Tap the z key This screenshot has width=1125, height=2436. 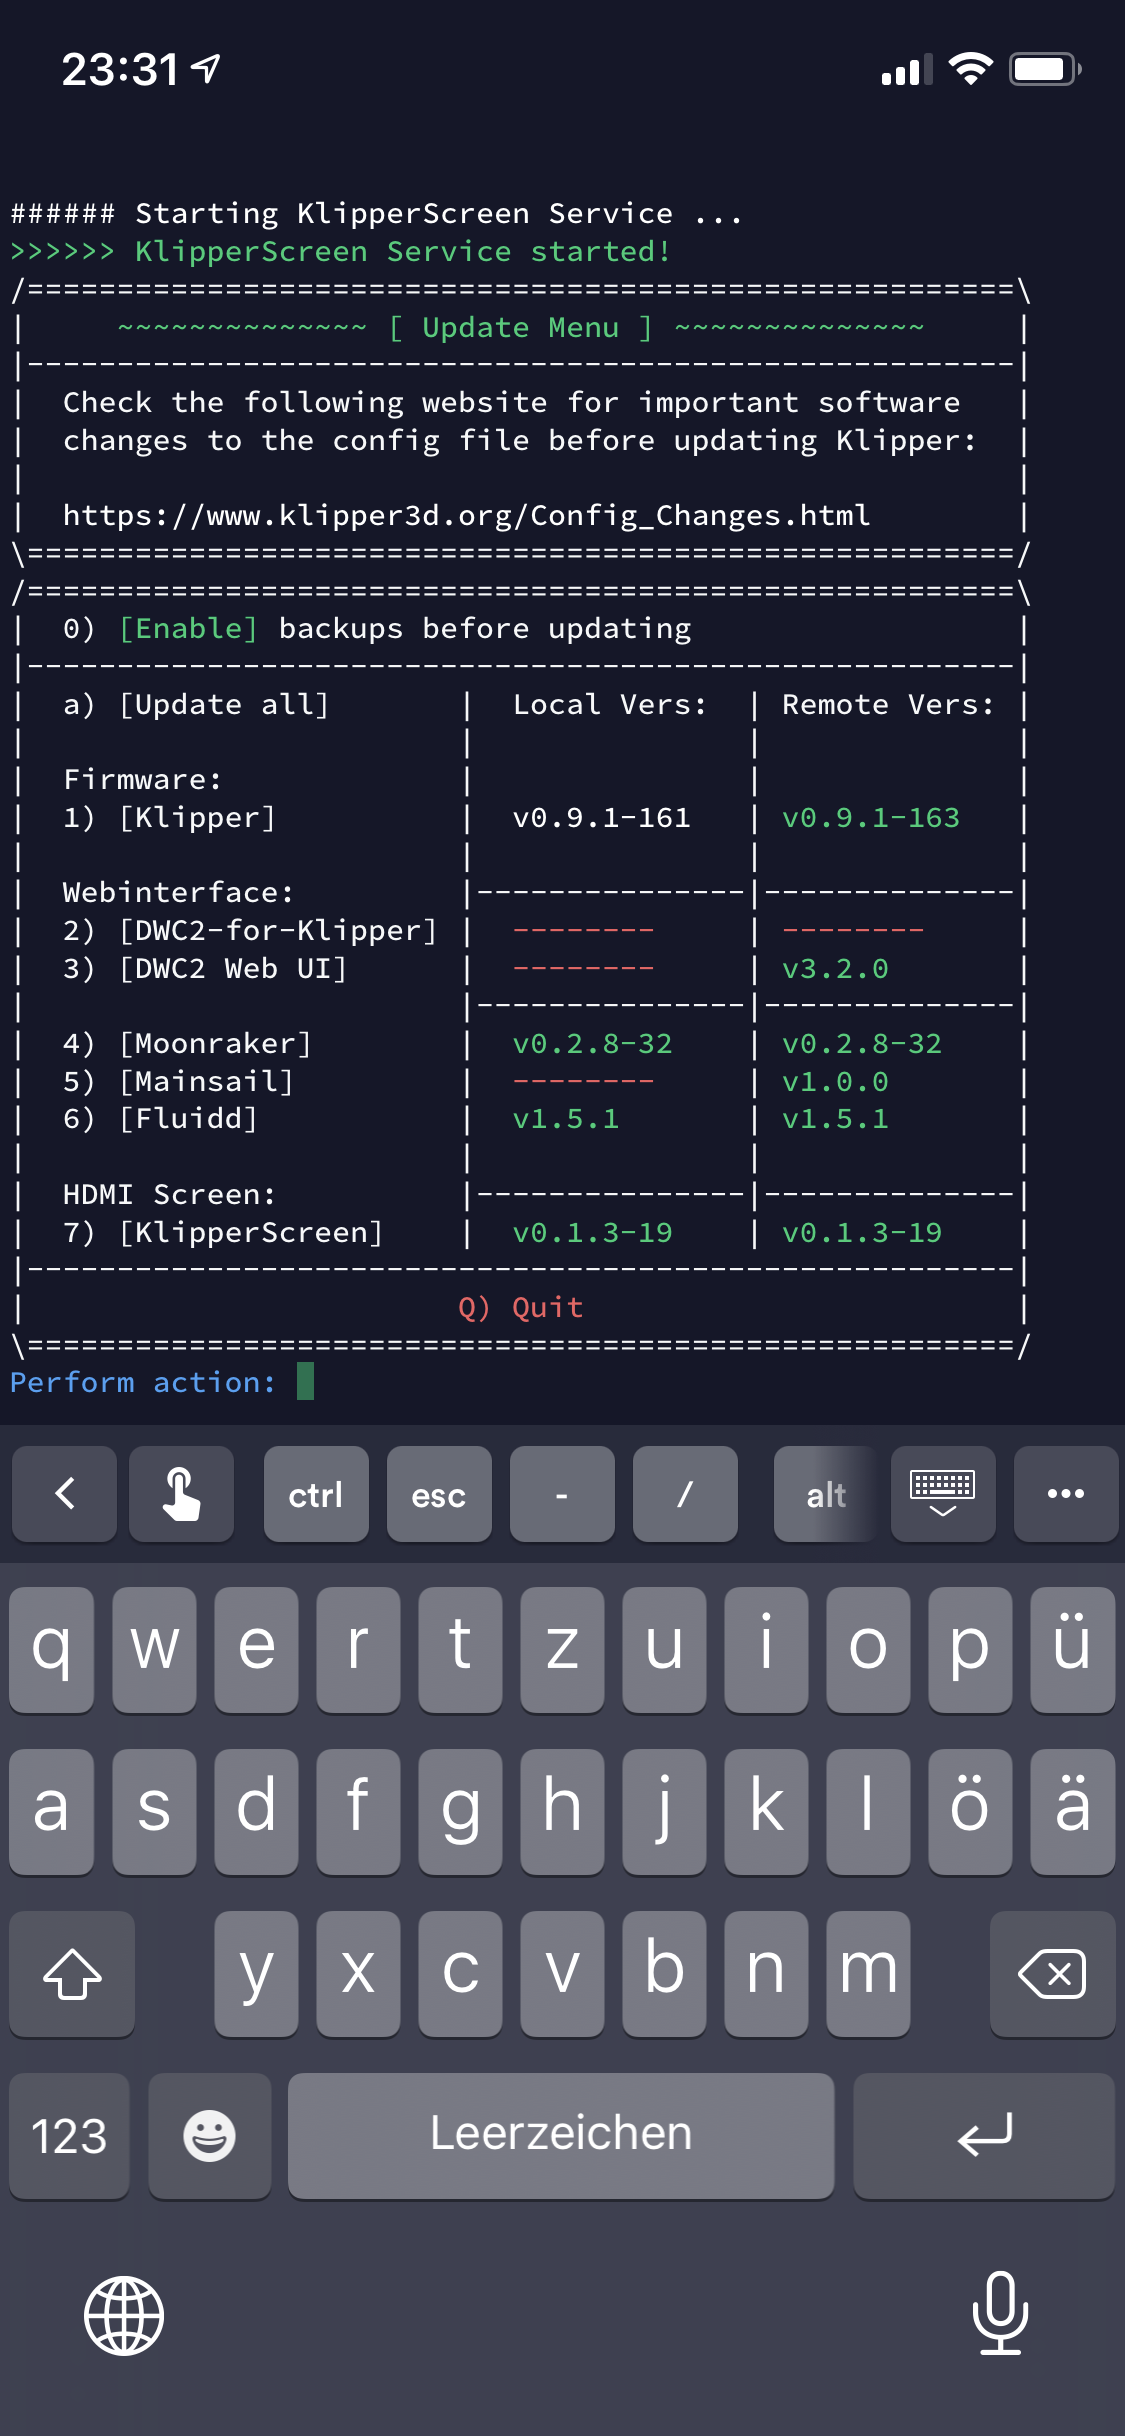[562, 1650]
